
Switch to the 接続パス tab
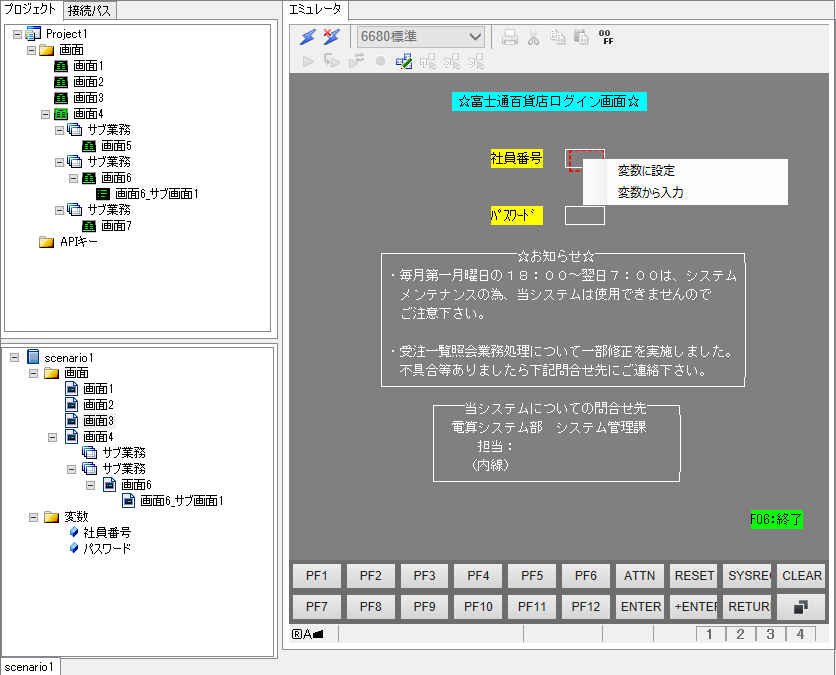point(89,10)
